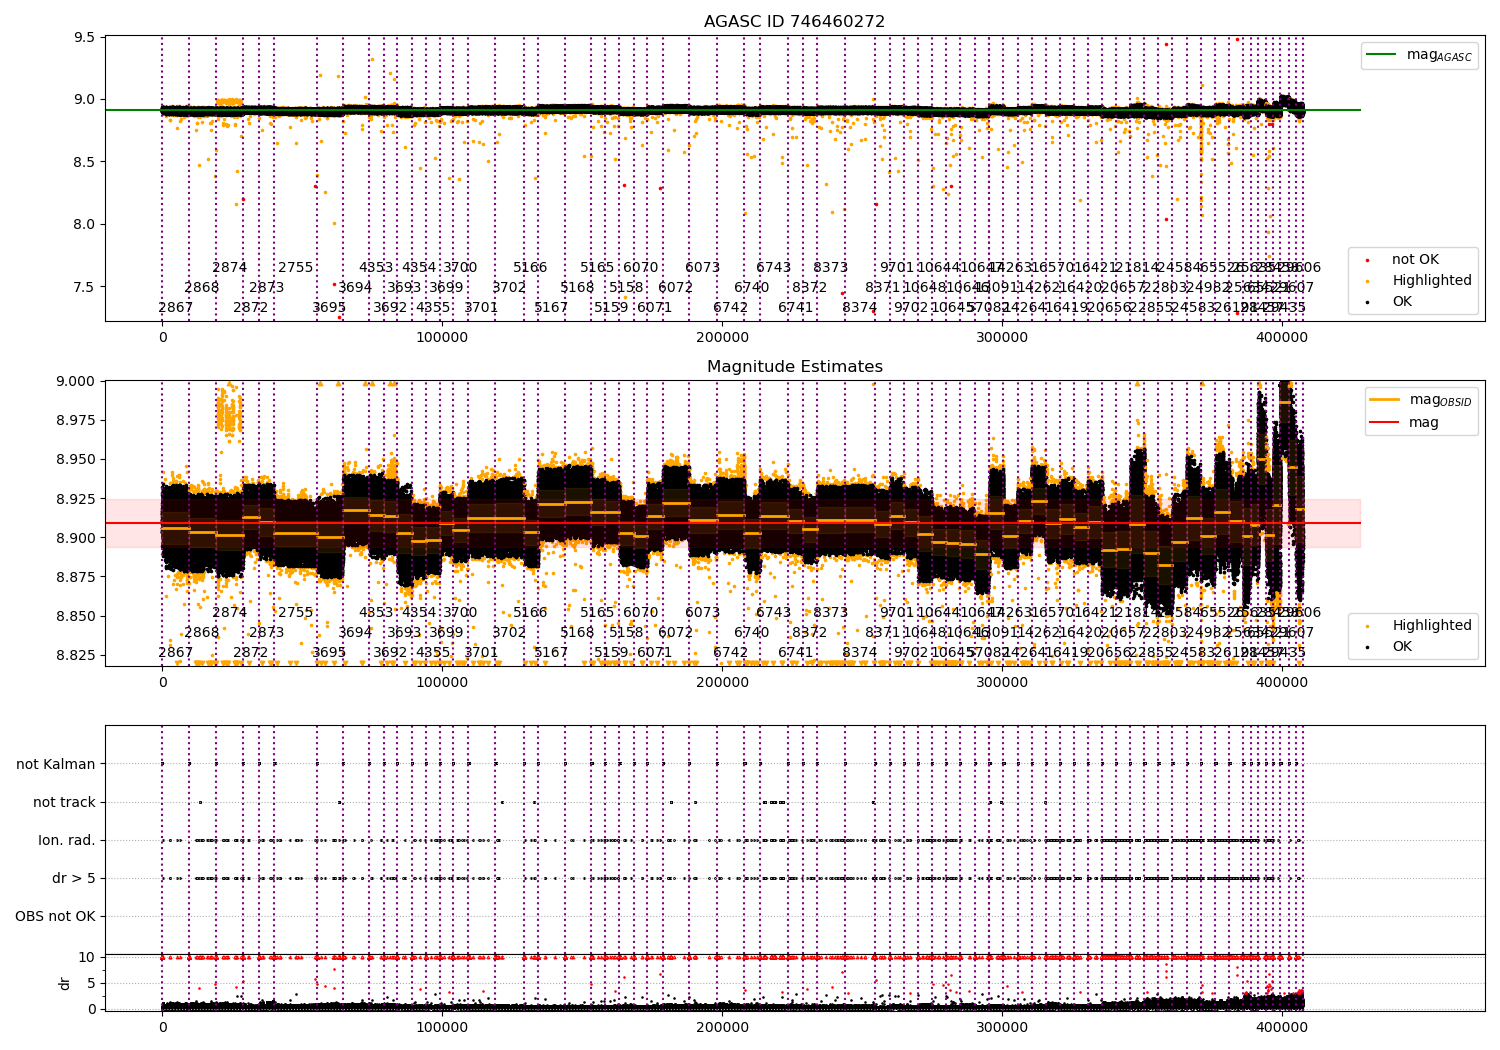Click the red line sample beside 'mag' legend entry
1500x1050 pixels.
(x=1386, y=422)
